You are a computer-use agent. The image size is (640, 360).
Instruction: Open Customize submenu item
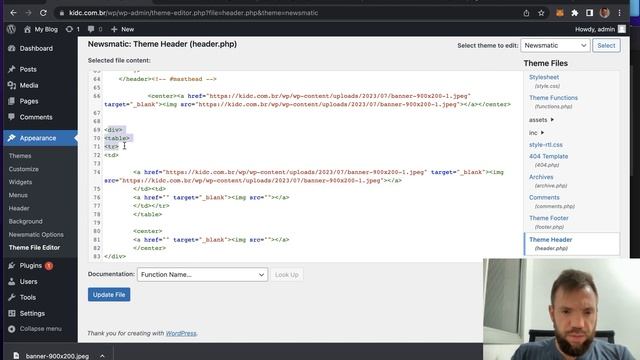click(x=24, y=169)
